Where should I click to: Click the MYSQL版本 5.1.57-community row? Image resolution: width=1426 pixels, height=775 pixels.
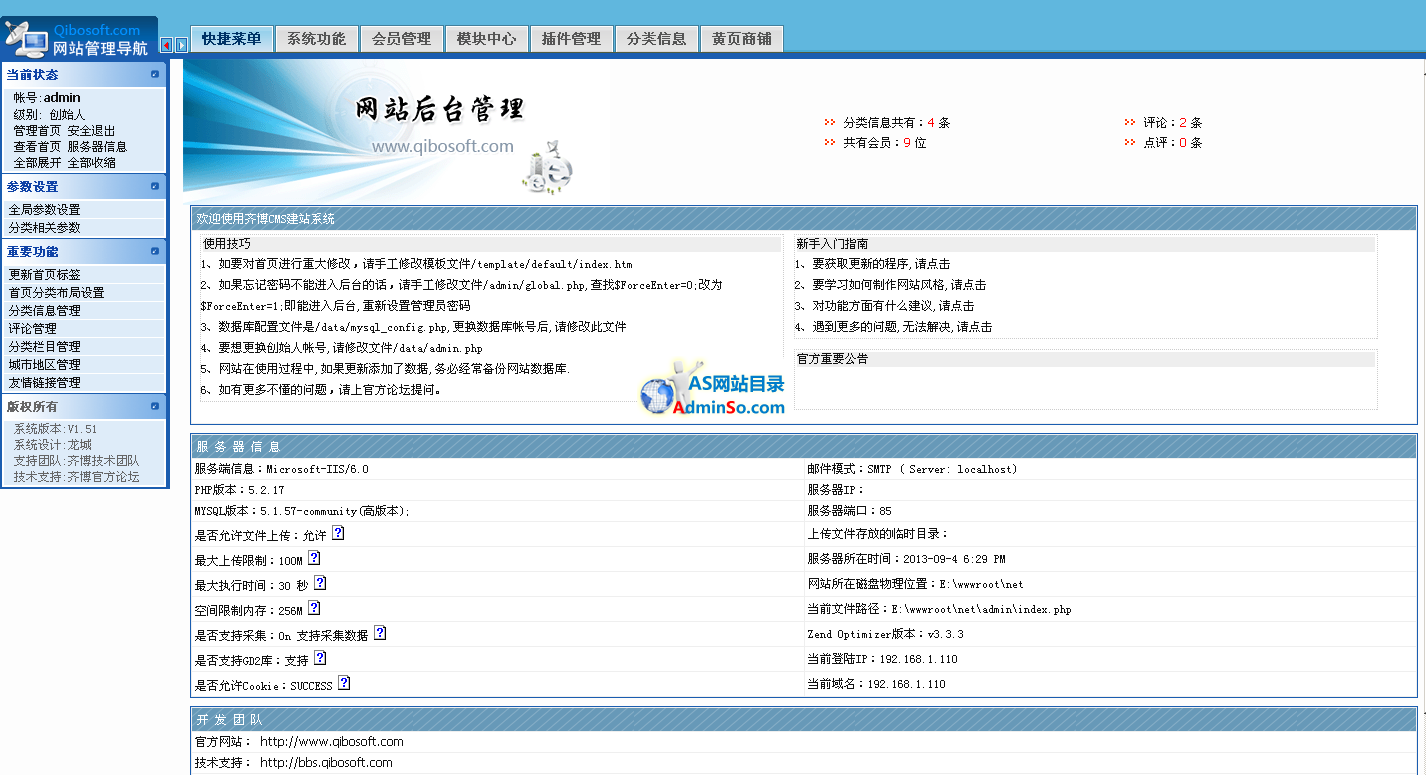[497, 511]
